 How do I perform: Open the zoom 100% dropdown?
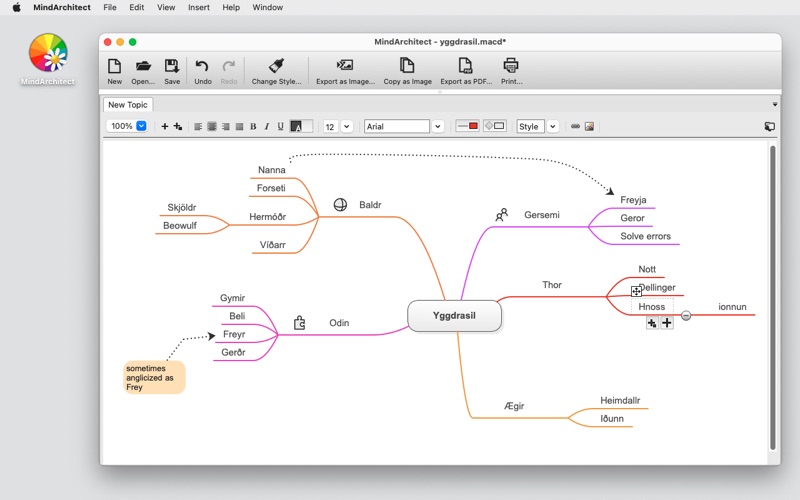point(141,126)
